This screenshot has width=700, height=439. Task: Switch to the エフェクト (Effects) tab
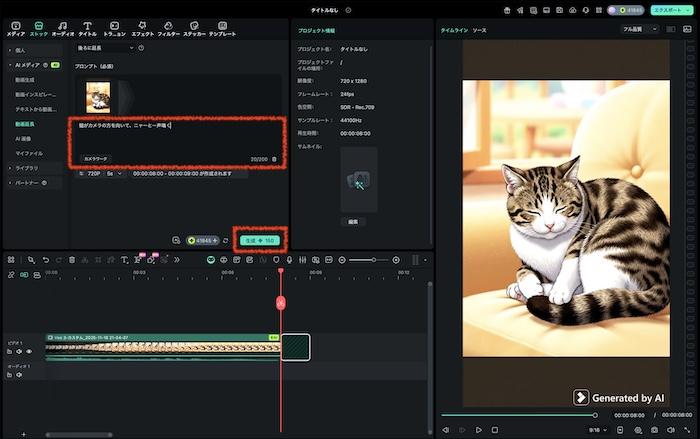[x=142, y=26]
